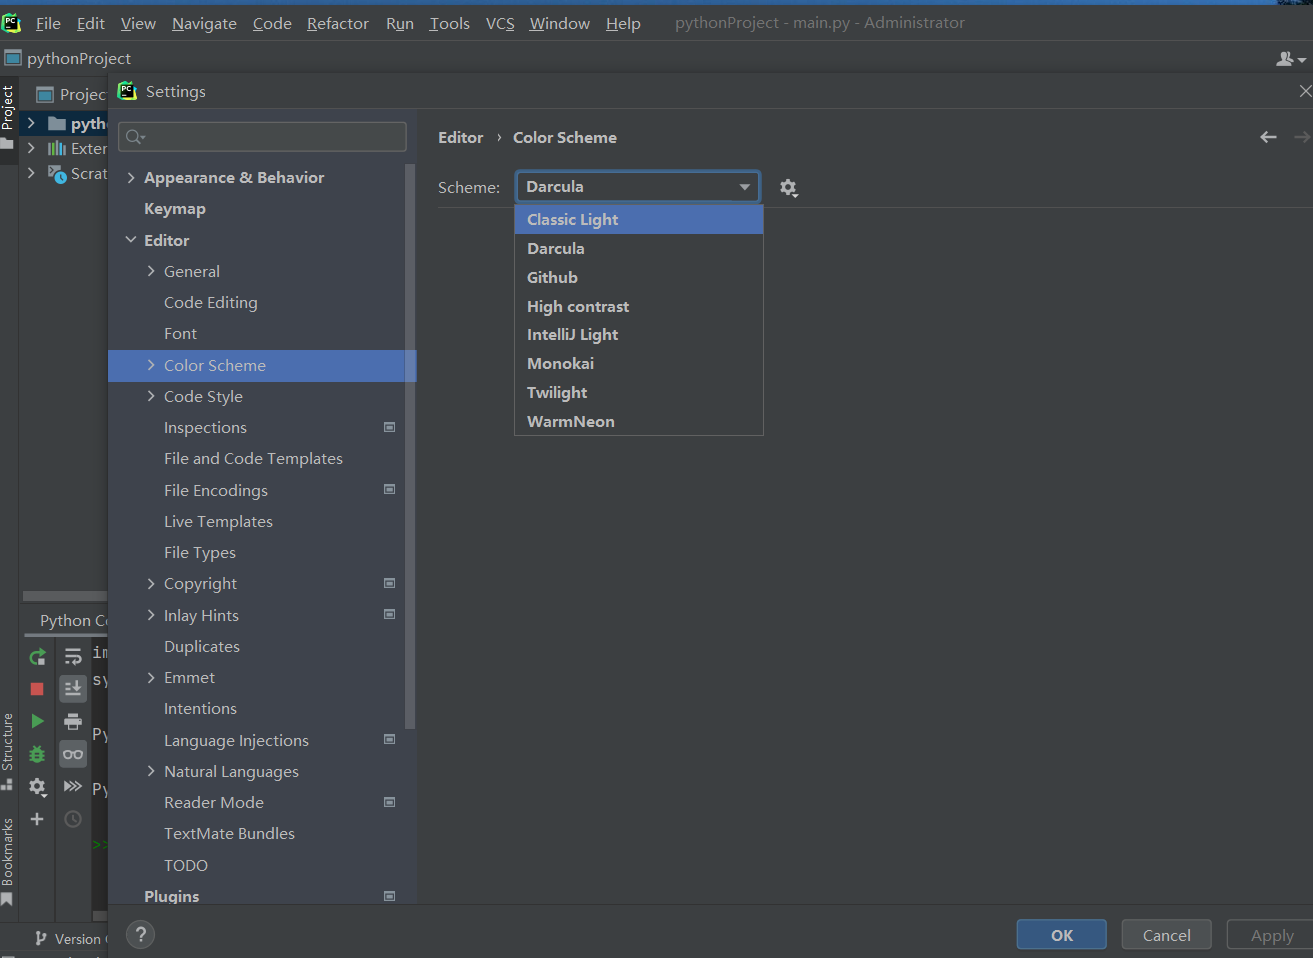Image resolution: width=1313 pixels, height=958 pixels.
Task: Click OK to confirm settings
Action: pos(1062,935)
